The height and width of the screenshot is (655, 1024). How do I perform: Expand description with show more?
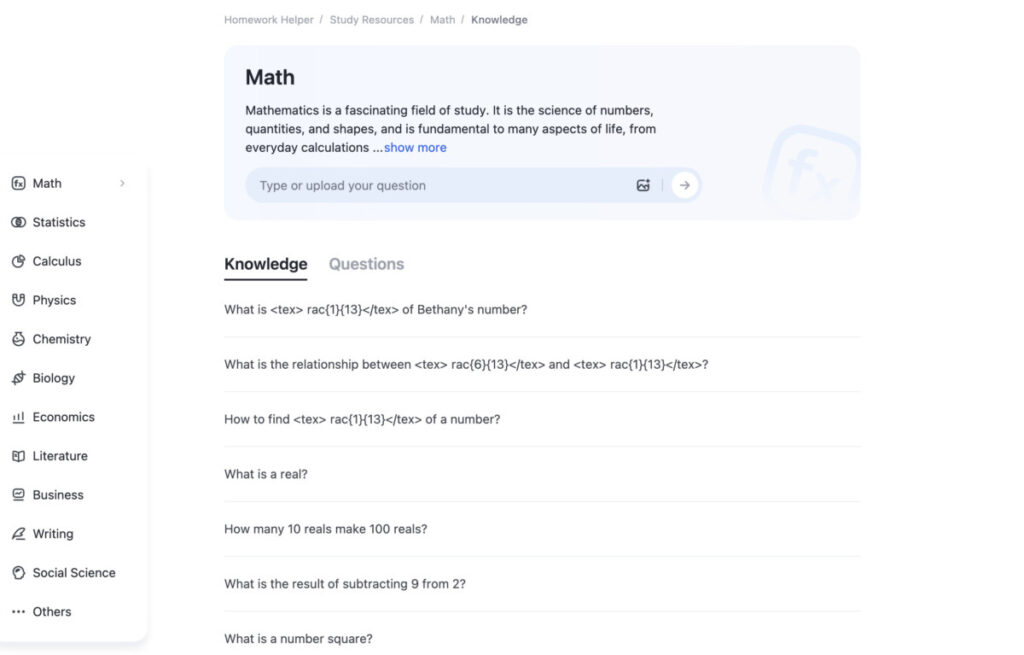pyautogui.click(x=415, y=148)
